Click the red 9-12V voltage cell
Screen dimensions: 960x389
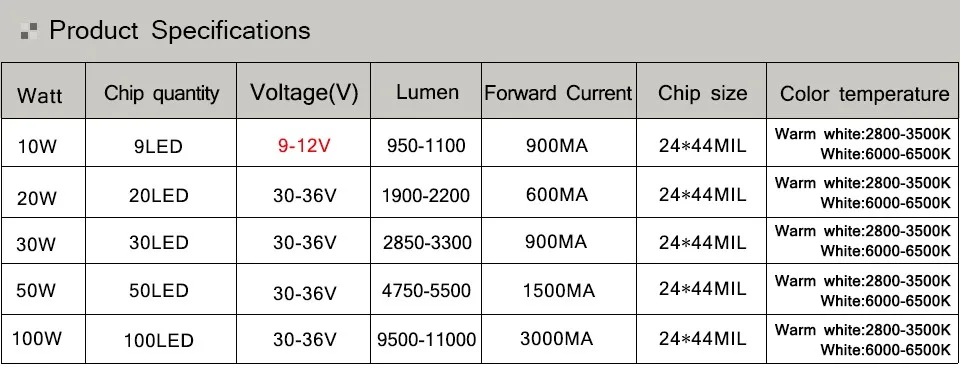[304, 146]
